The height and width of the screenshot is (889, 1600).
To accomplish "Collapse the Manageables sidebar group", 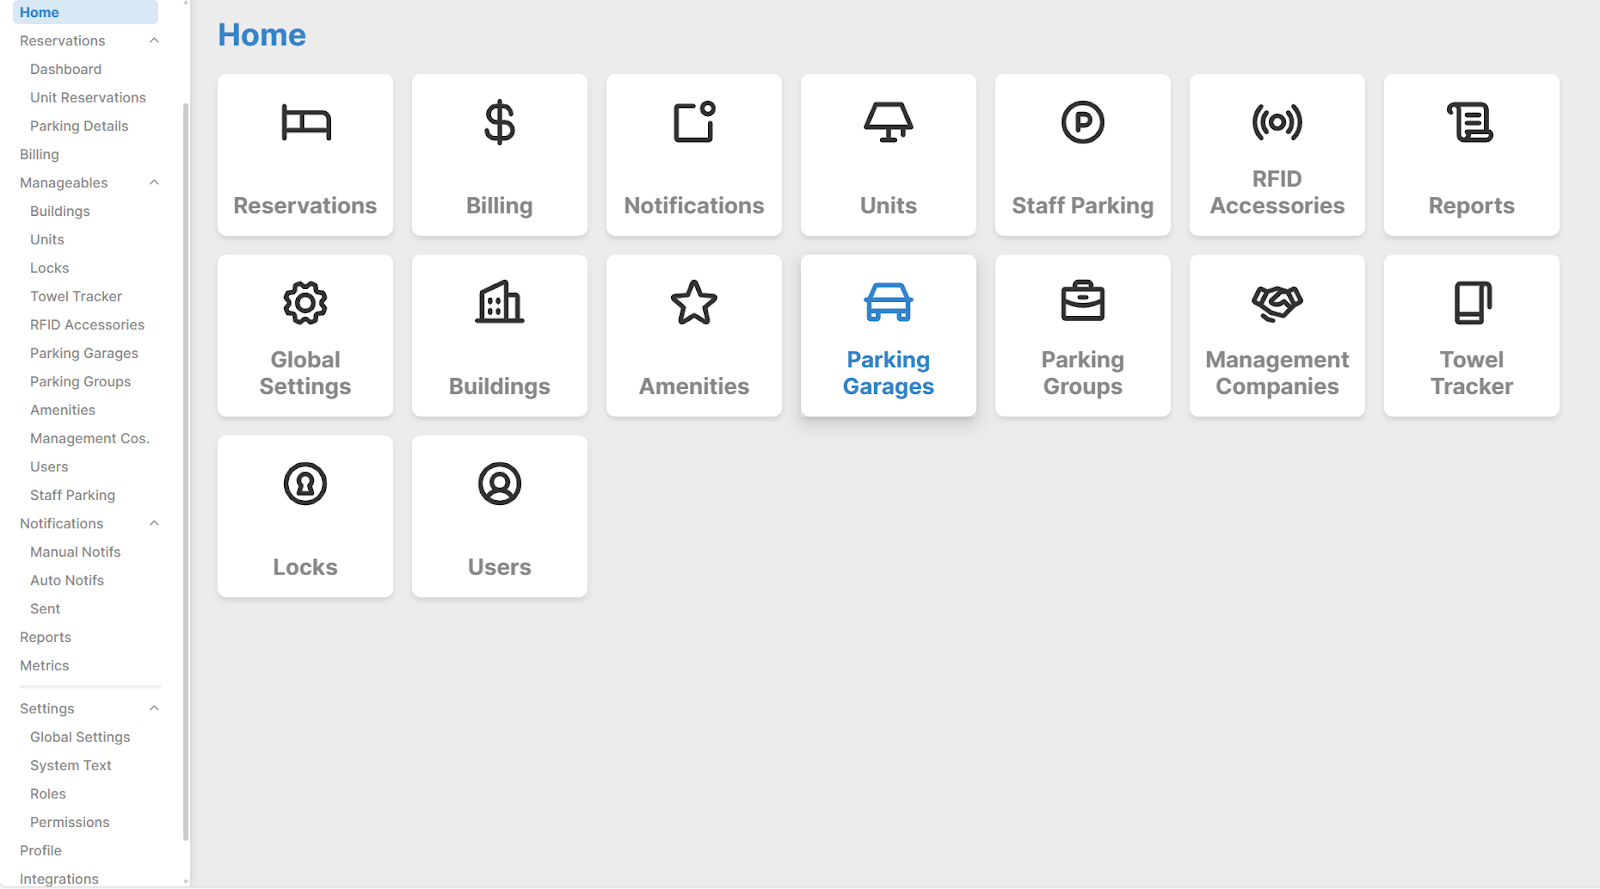I will 154,183.
